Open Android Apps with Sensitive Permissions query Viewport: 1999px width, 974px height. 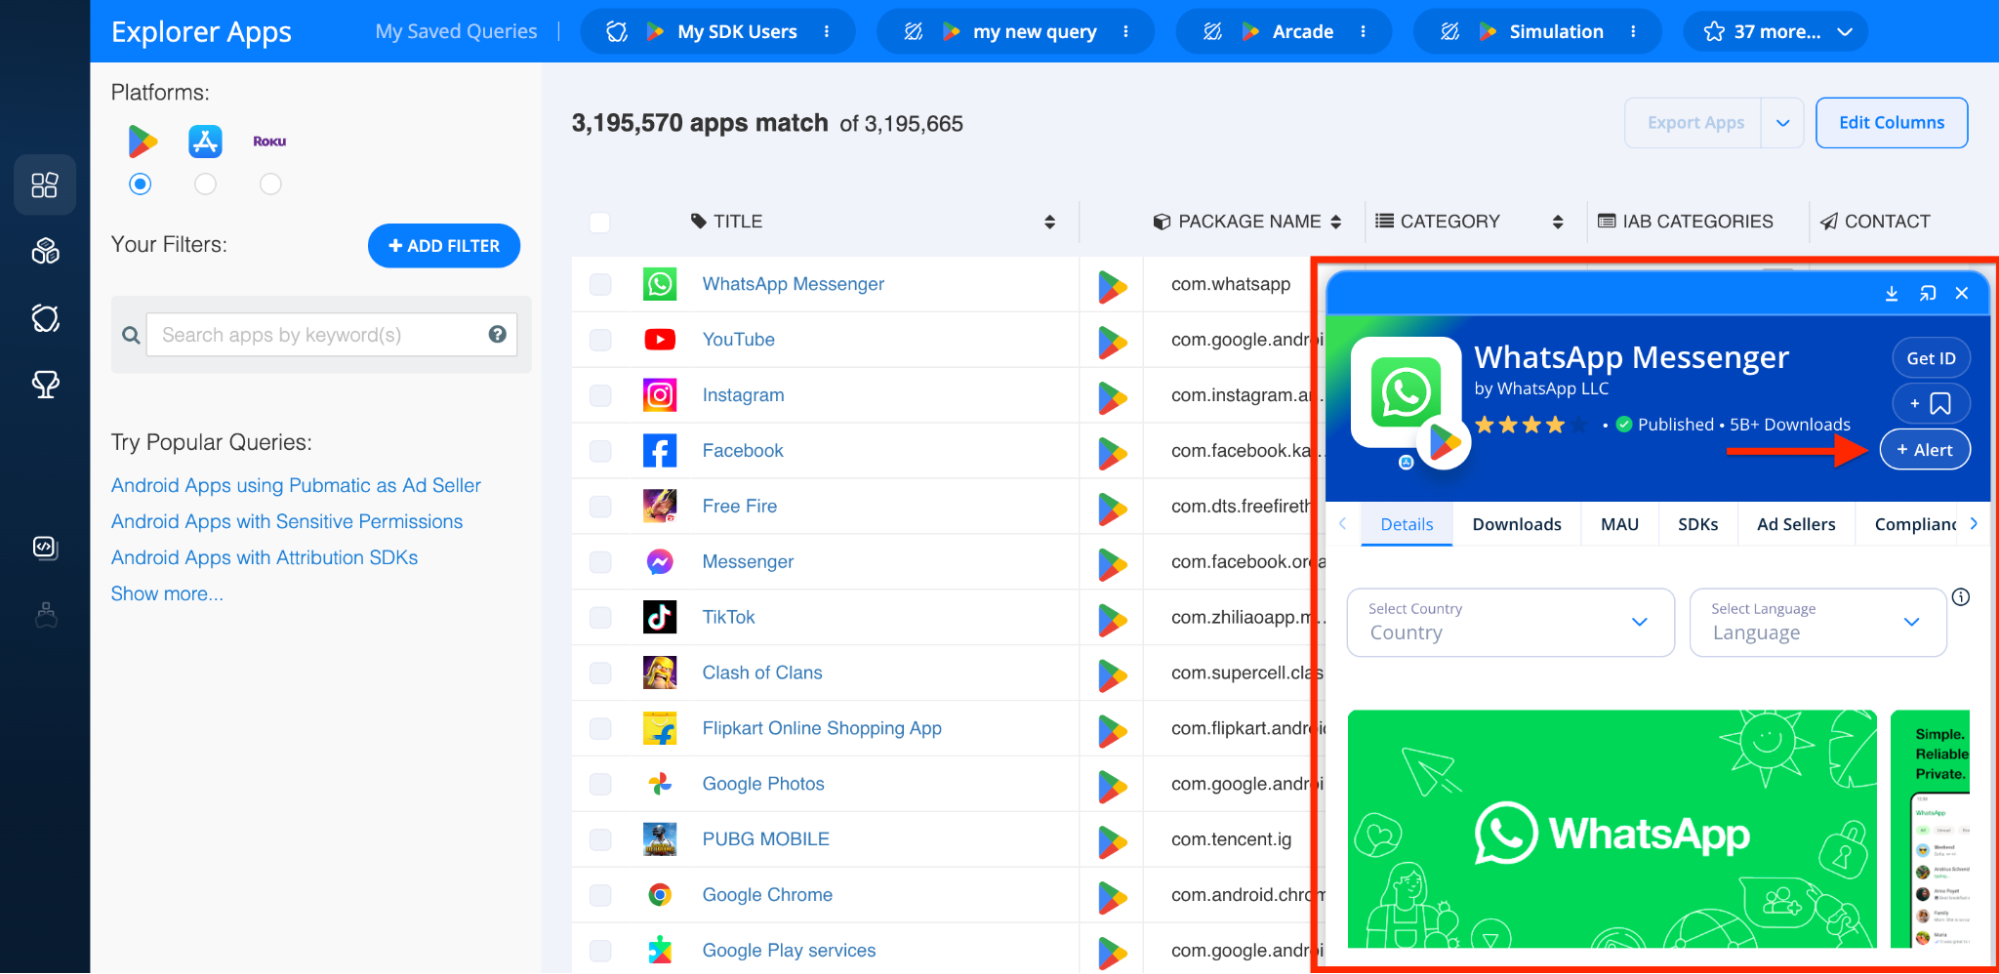tap(287, 522)
